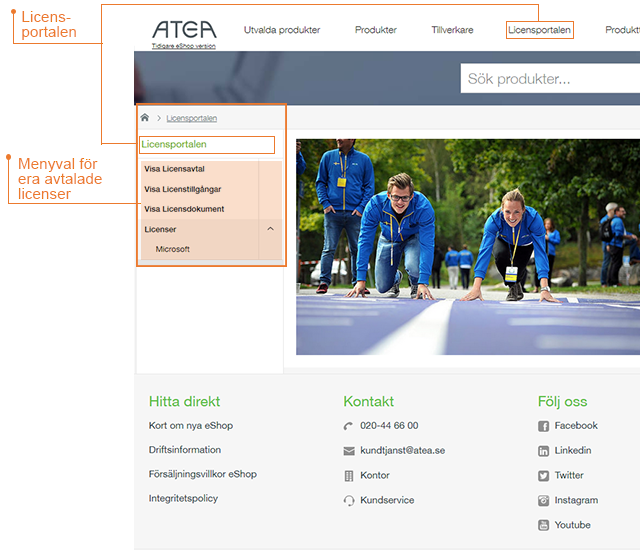Click the home icon in breadcrumb
Image resolution: width=640 pixels, height=550 pixels.
[x=145, y=118]
